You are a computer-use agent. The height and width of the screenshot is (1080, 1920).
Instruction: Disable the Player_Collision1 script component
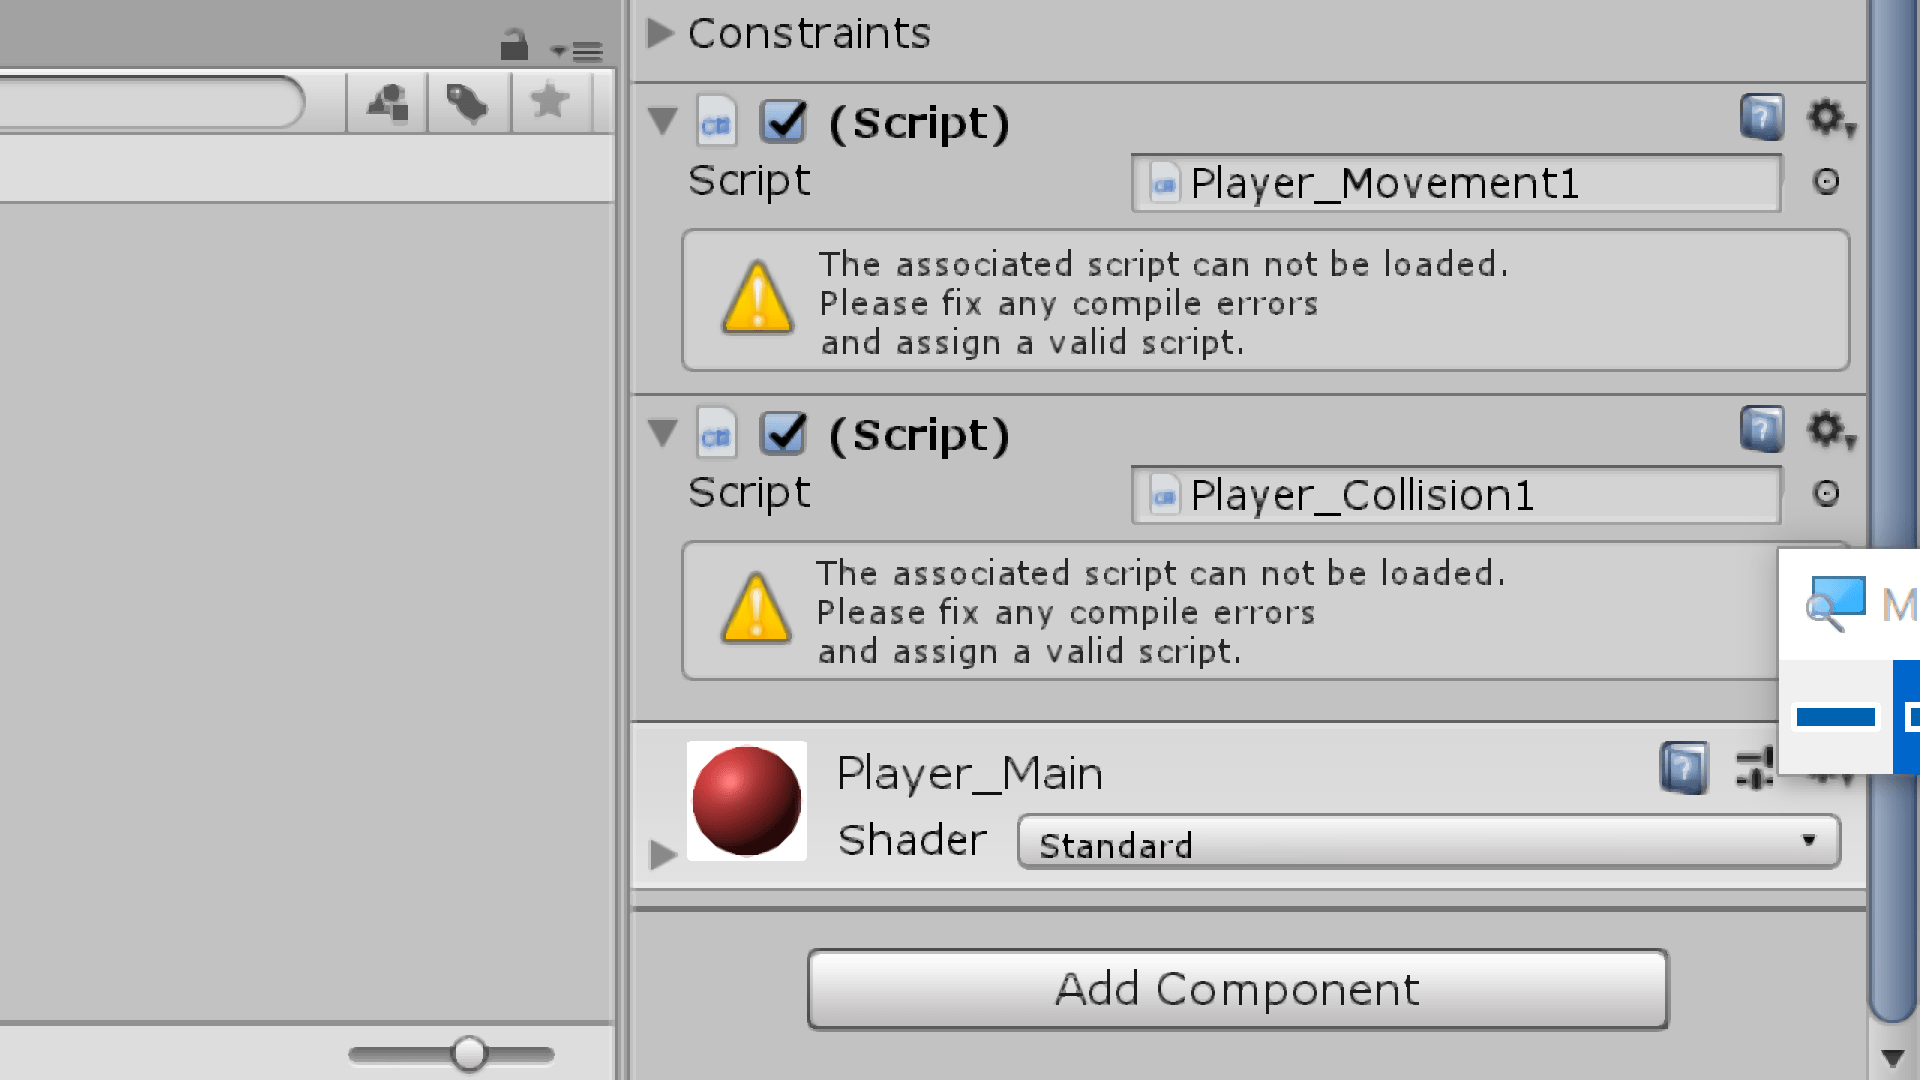[x=783, y=433]
